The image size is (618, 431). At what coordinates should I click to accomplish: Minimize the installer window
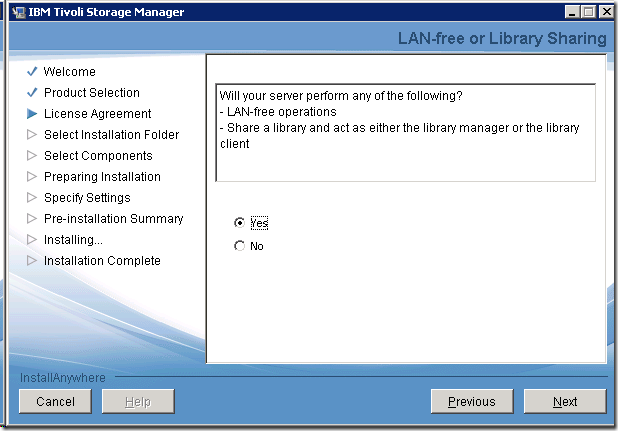point(572,12)
